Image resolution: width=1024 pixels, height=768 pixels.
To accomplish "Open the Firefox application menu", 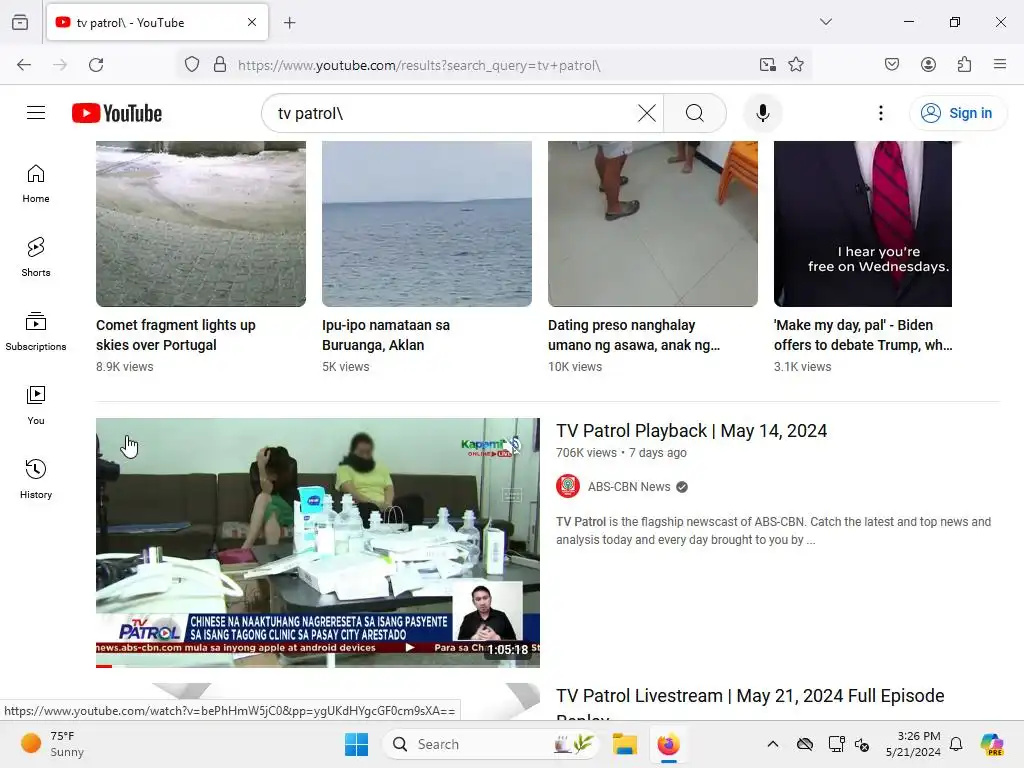I will click(x=1000, y=64).
